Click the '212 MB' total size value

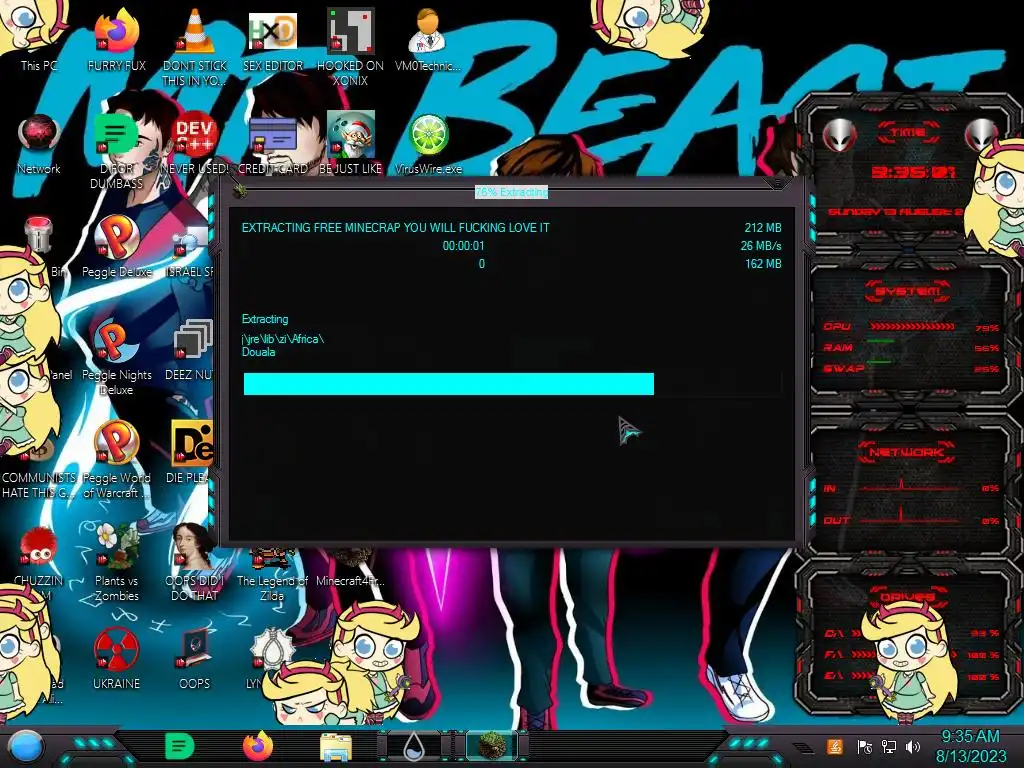tap(763, 228)
